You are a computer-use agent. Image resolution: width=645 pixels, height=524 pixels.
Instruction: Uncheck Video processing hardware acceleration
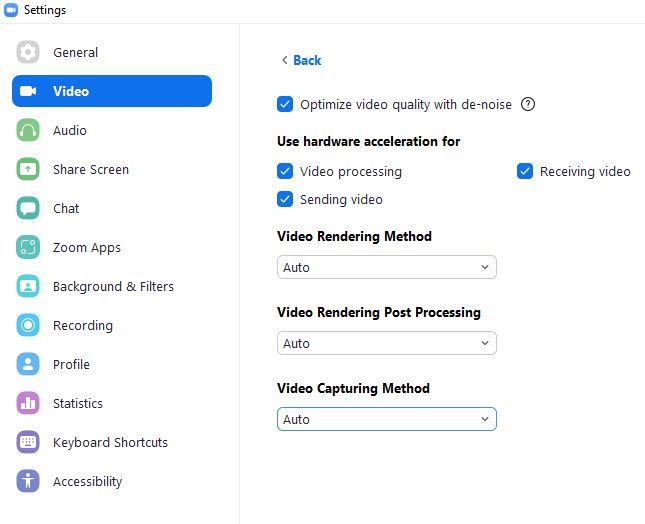coord(285,171)
